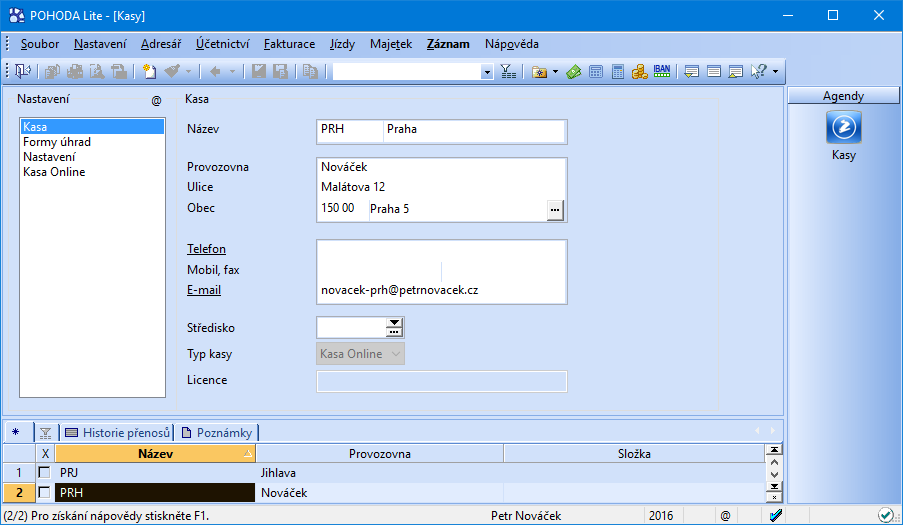Click the green money toolbar icon
Viewport: 903px width, 525px height.
pos(574,71)
